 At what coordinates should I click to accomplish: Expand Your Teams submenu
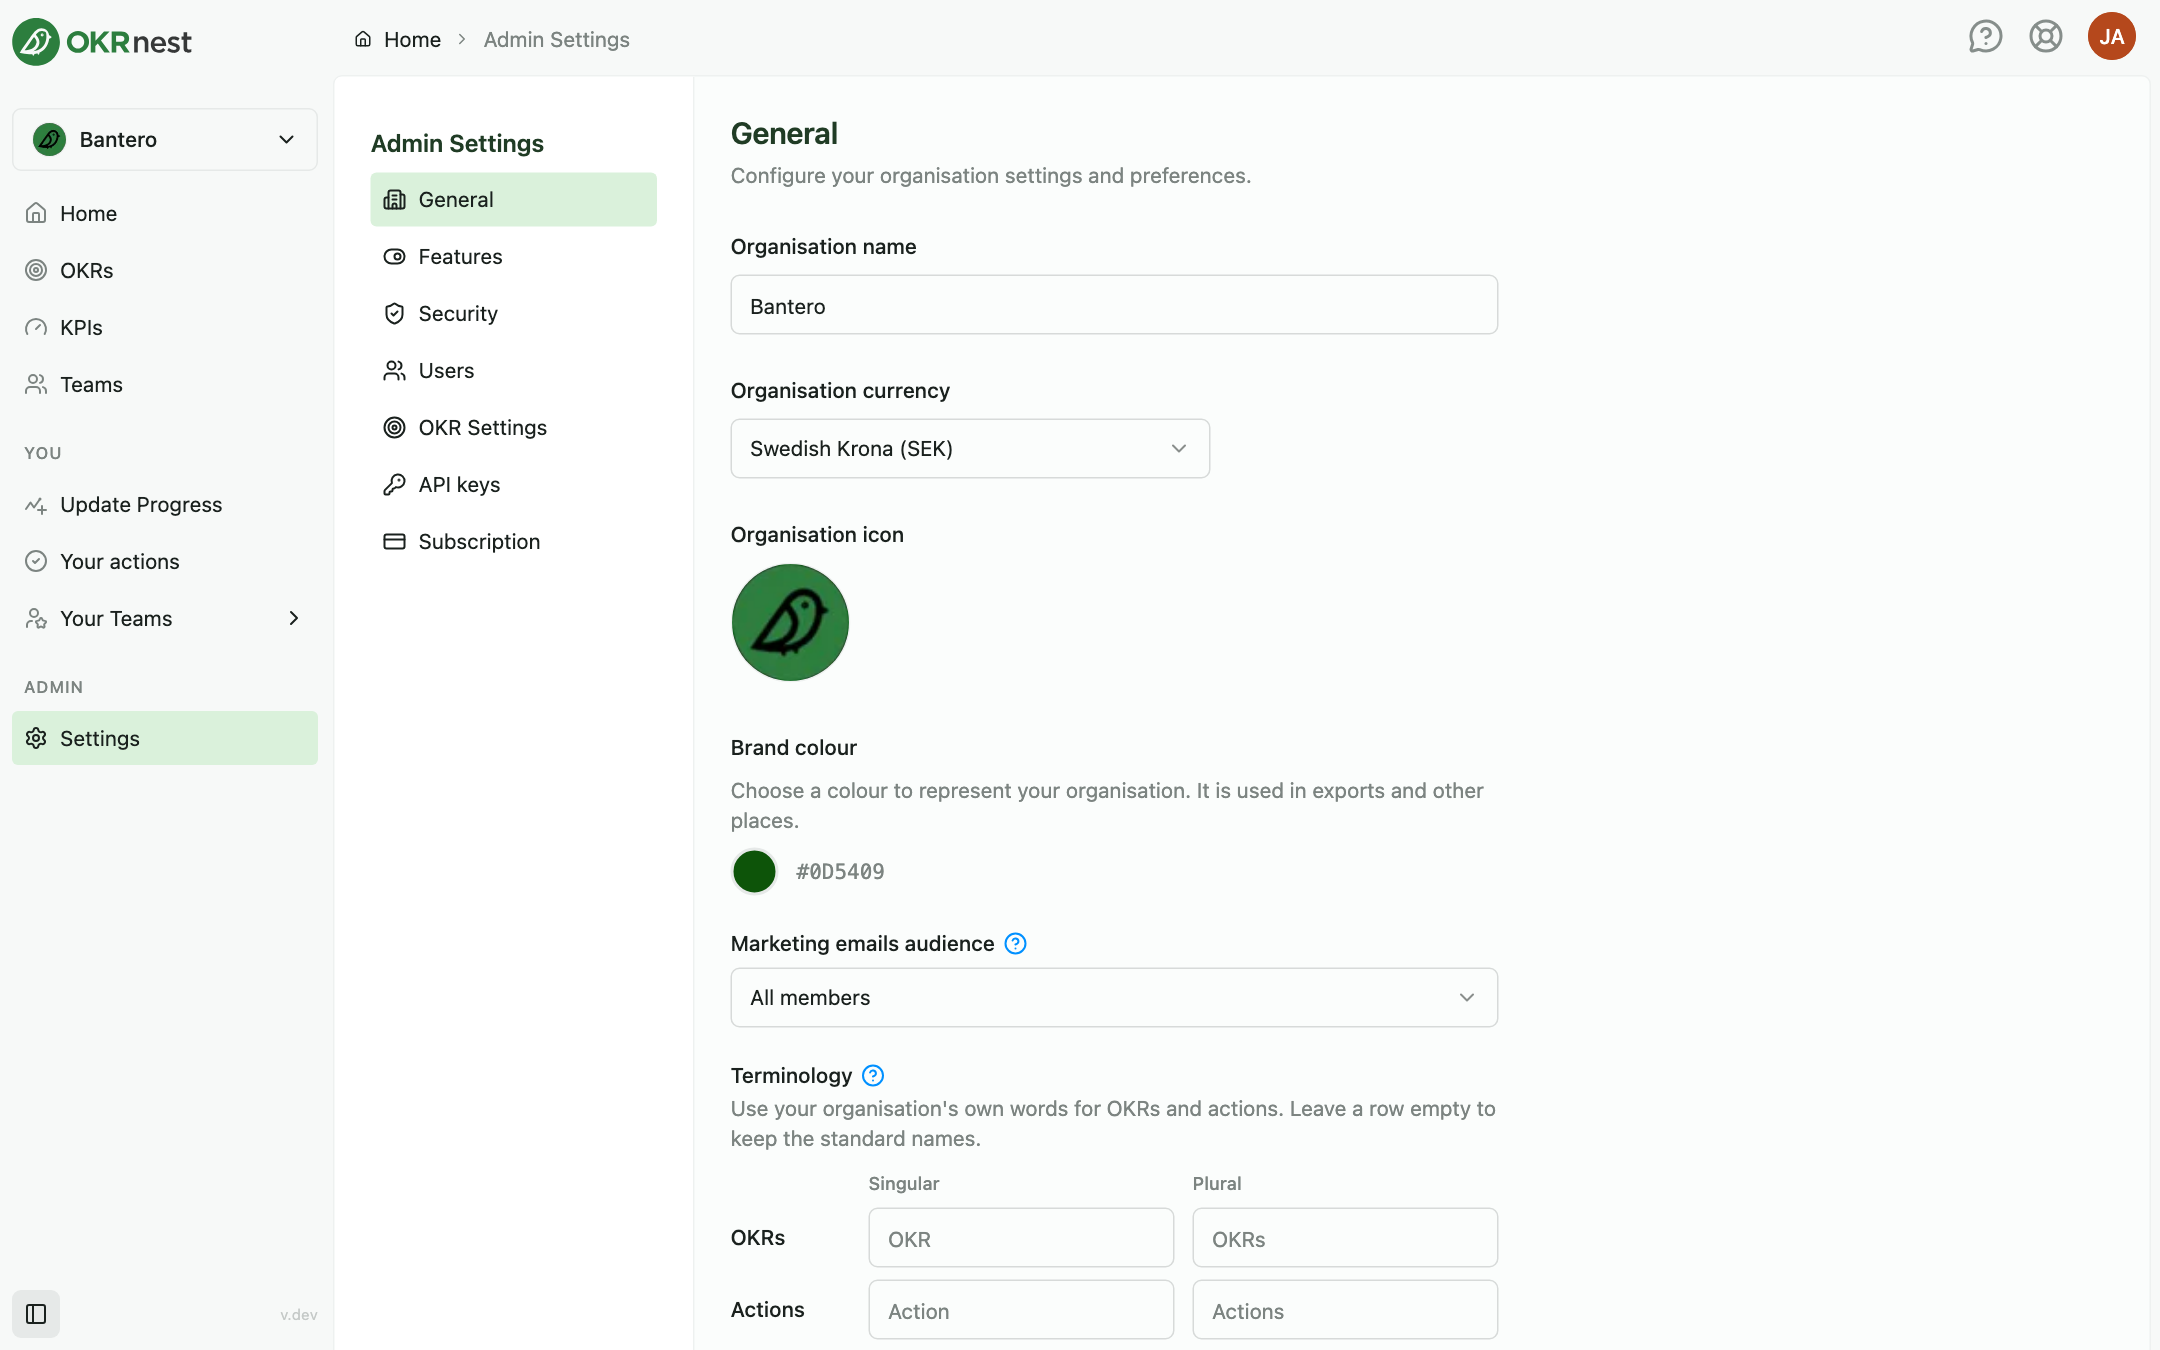[293, 618]
